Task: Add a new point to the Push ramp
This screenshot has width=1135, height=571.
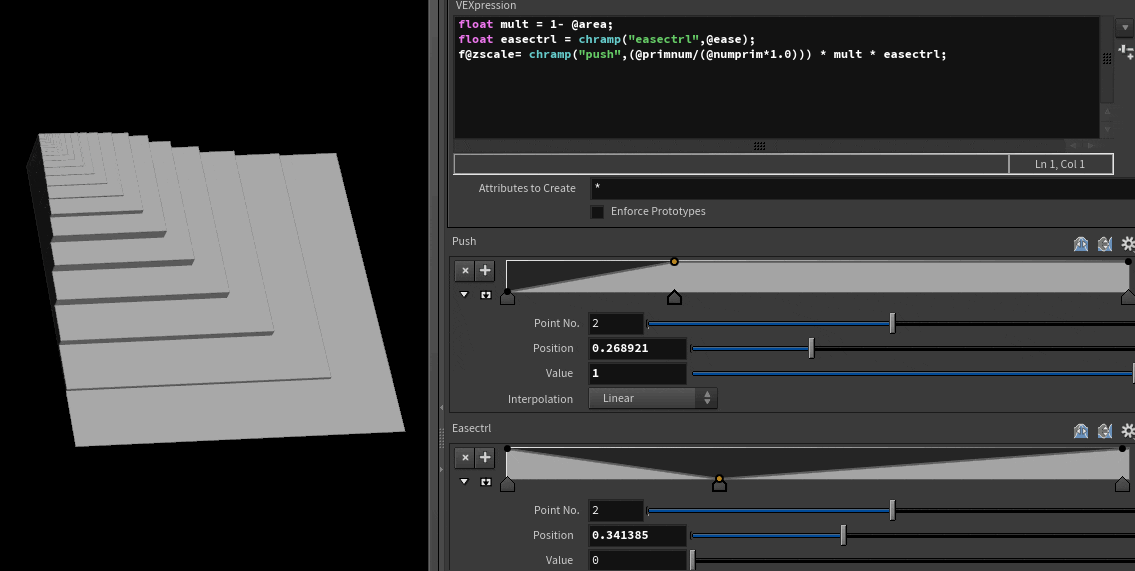Action: pos(485,271)
